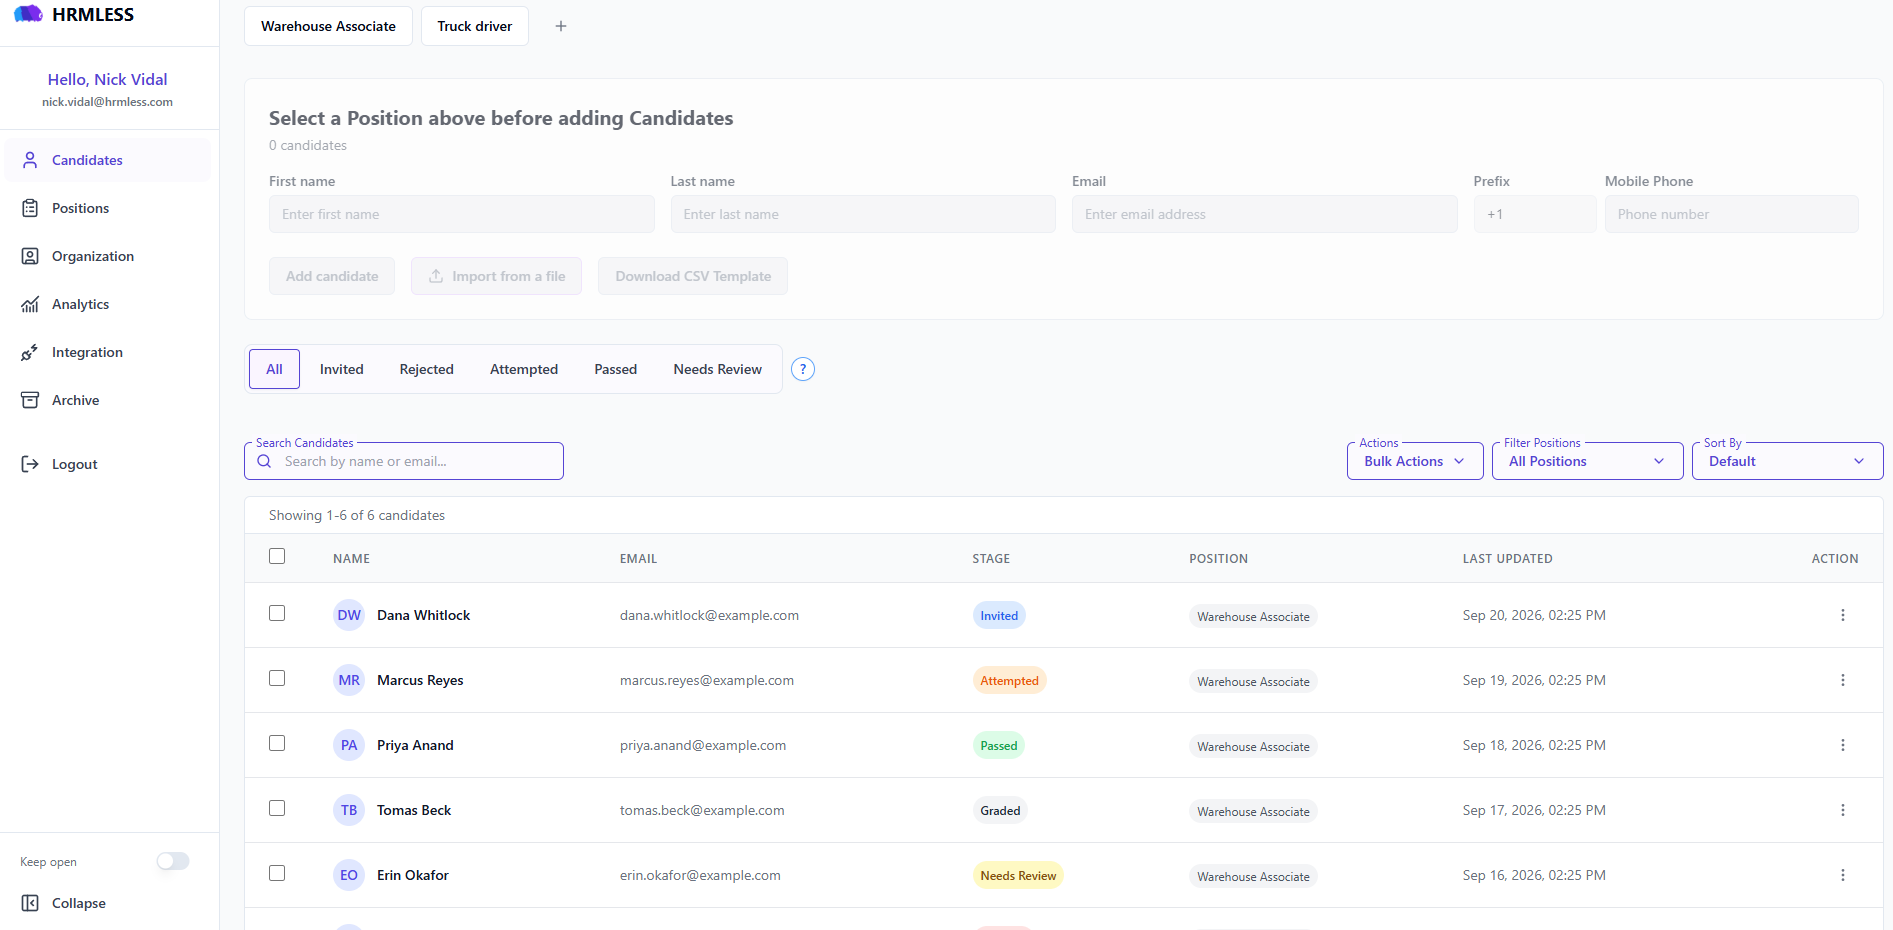Open Candidates in the sidebar
The width and height of the screenshot is (1893, 930).
[x=107, y=160]
